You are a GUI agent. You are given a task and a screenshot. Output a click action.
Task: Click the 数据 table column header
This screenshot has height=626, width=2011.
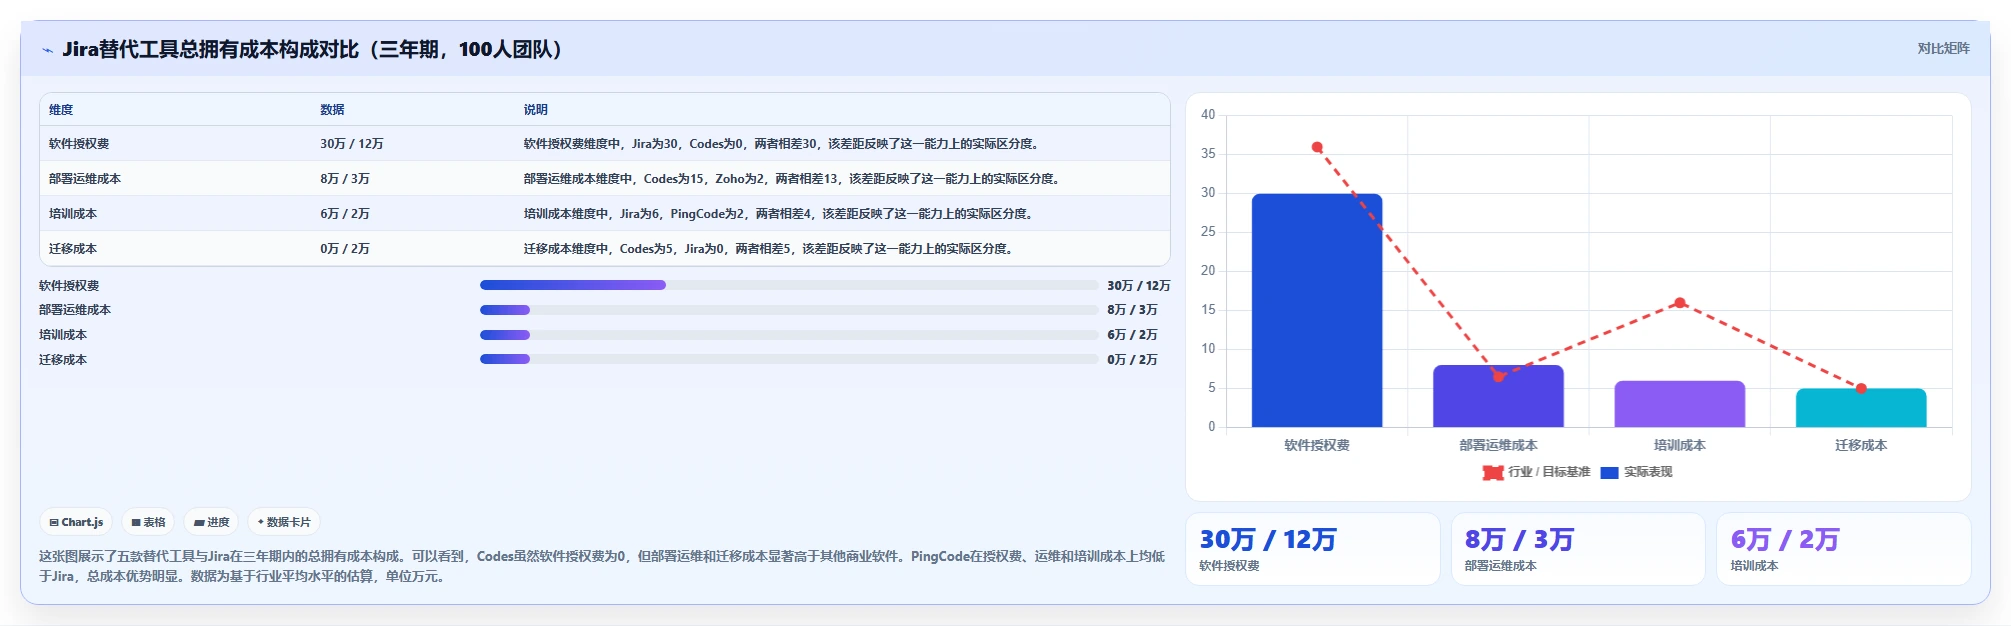pos(332,110)
